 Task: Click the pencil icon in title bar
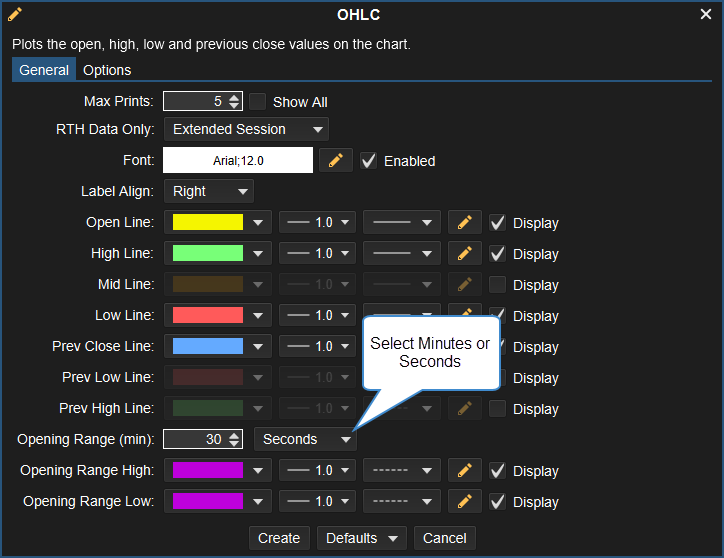[15, 14]
